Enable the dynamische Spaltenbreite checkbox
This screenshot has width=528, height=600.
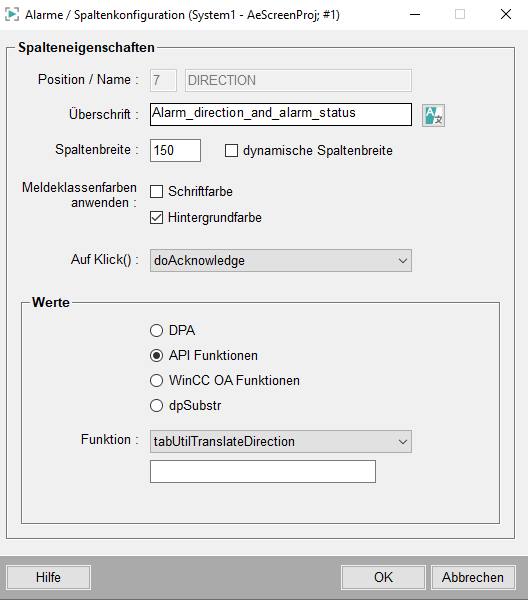(x=231, y=150)
